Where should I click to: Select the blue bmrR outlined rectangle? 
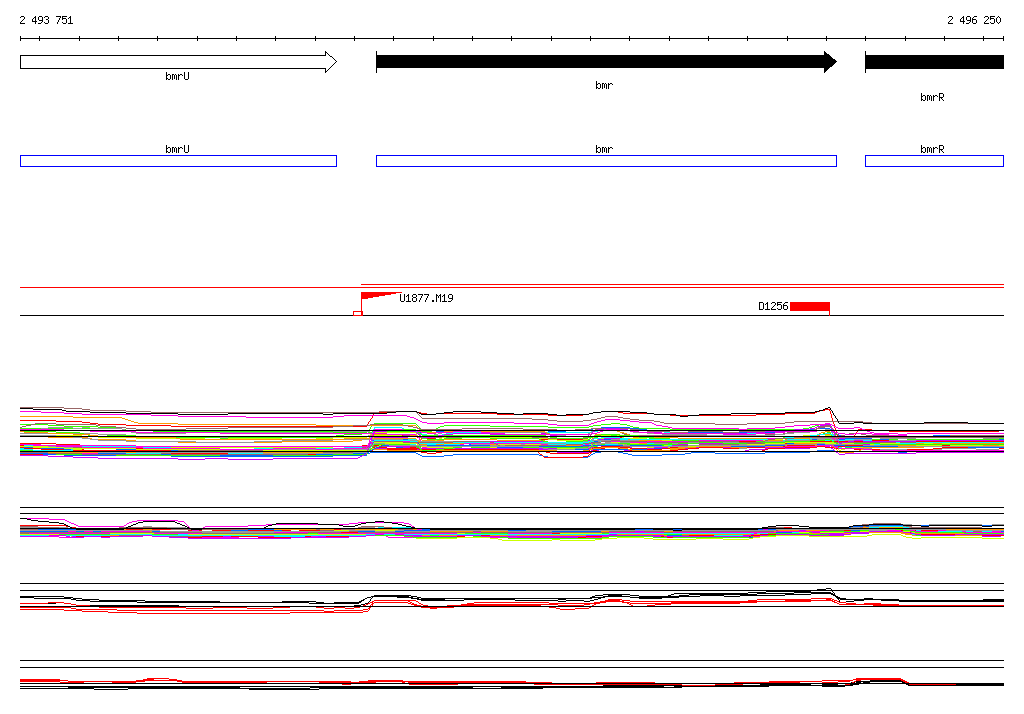coord(935,161)
